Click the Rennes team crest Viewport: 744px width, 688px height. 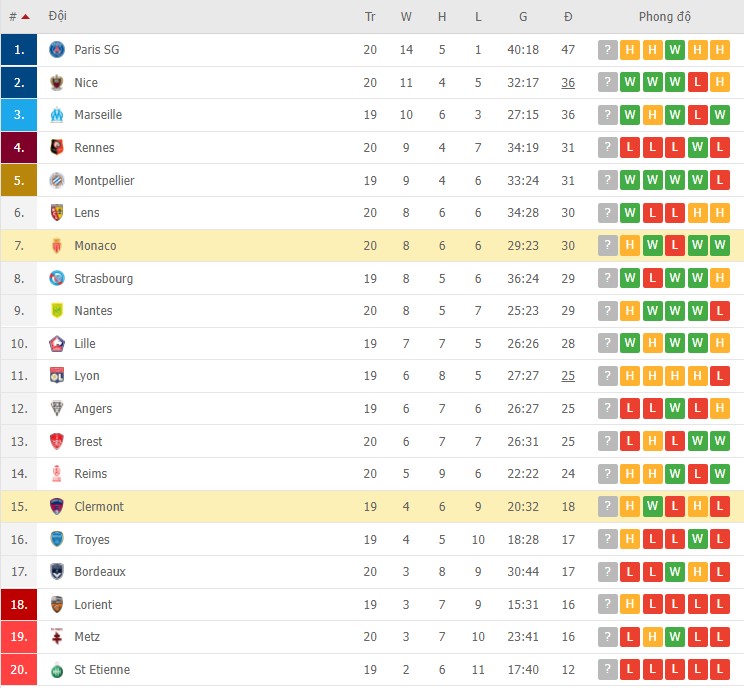tap(57, 148)
